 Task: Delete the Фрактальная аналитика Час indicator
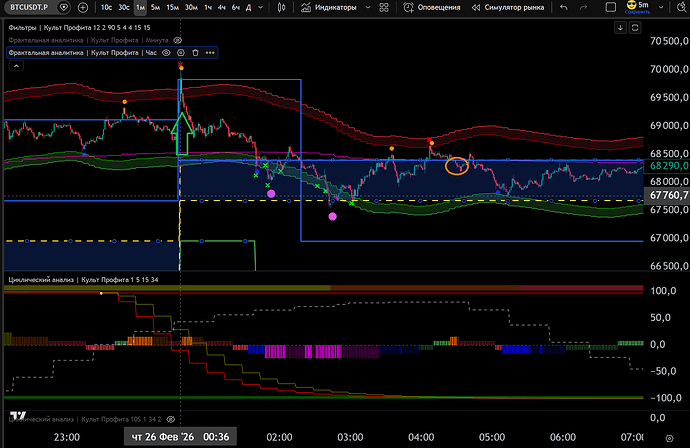195,52
